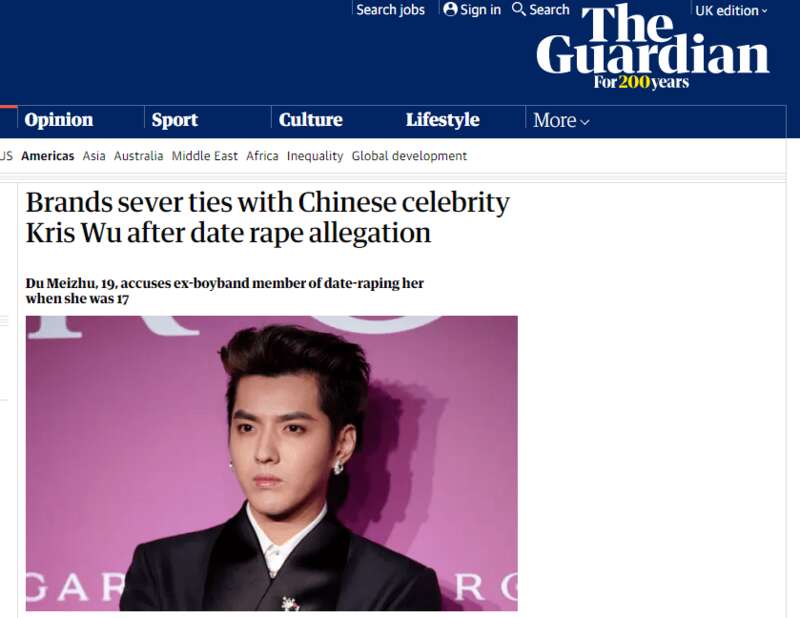Open the Inequality subsection link

tap(315, 156)
